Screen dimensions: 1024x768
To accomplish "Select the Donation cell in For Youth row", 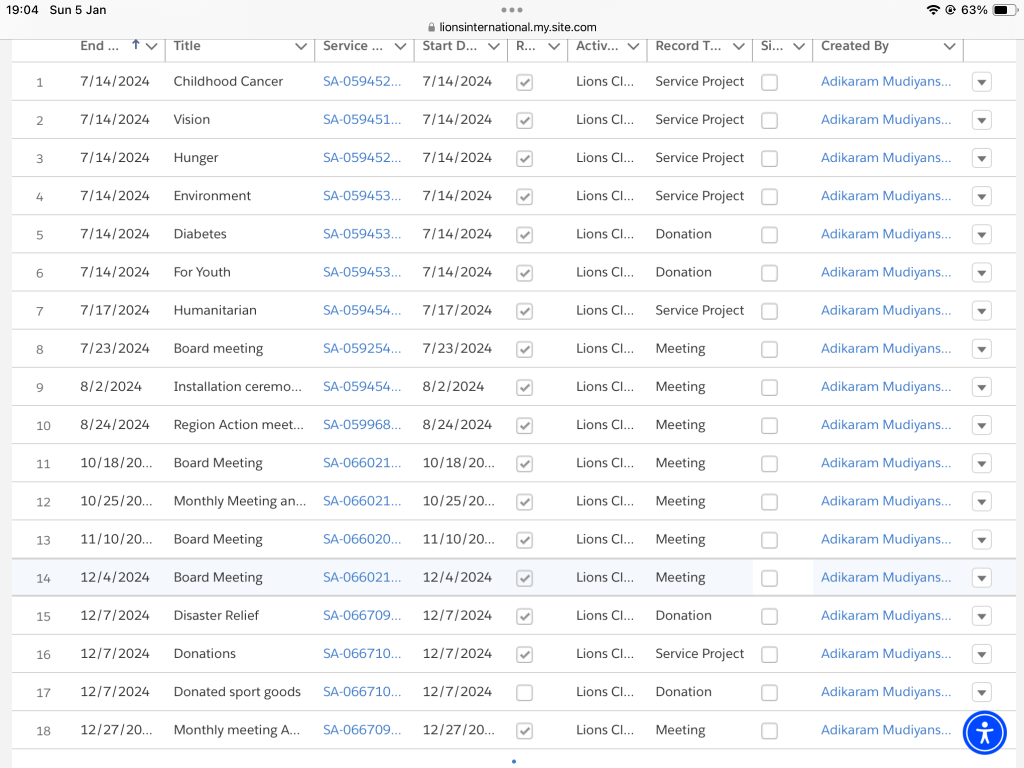I will [683, 272].
